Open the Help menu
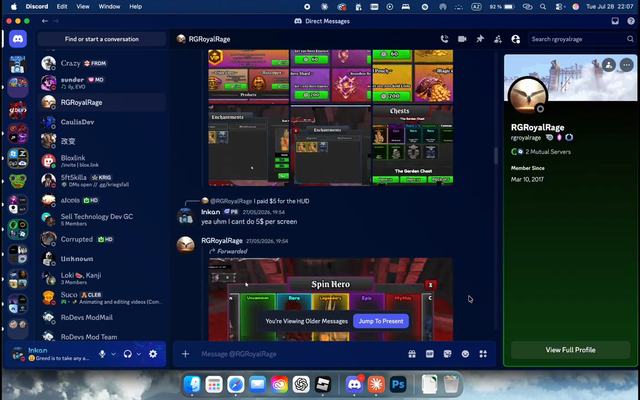 pos(136,7)
